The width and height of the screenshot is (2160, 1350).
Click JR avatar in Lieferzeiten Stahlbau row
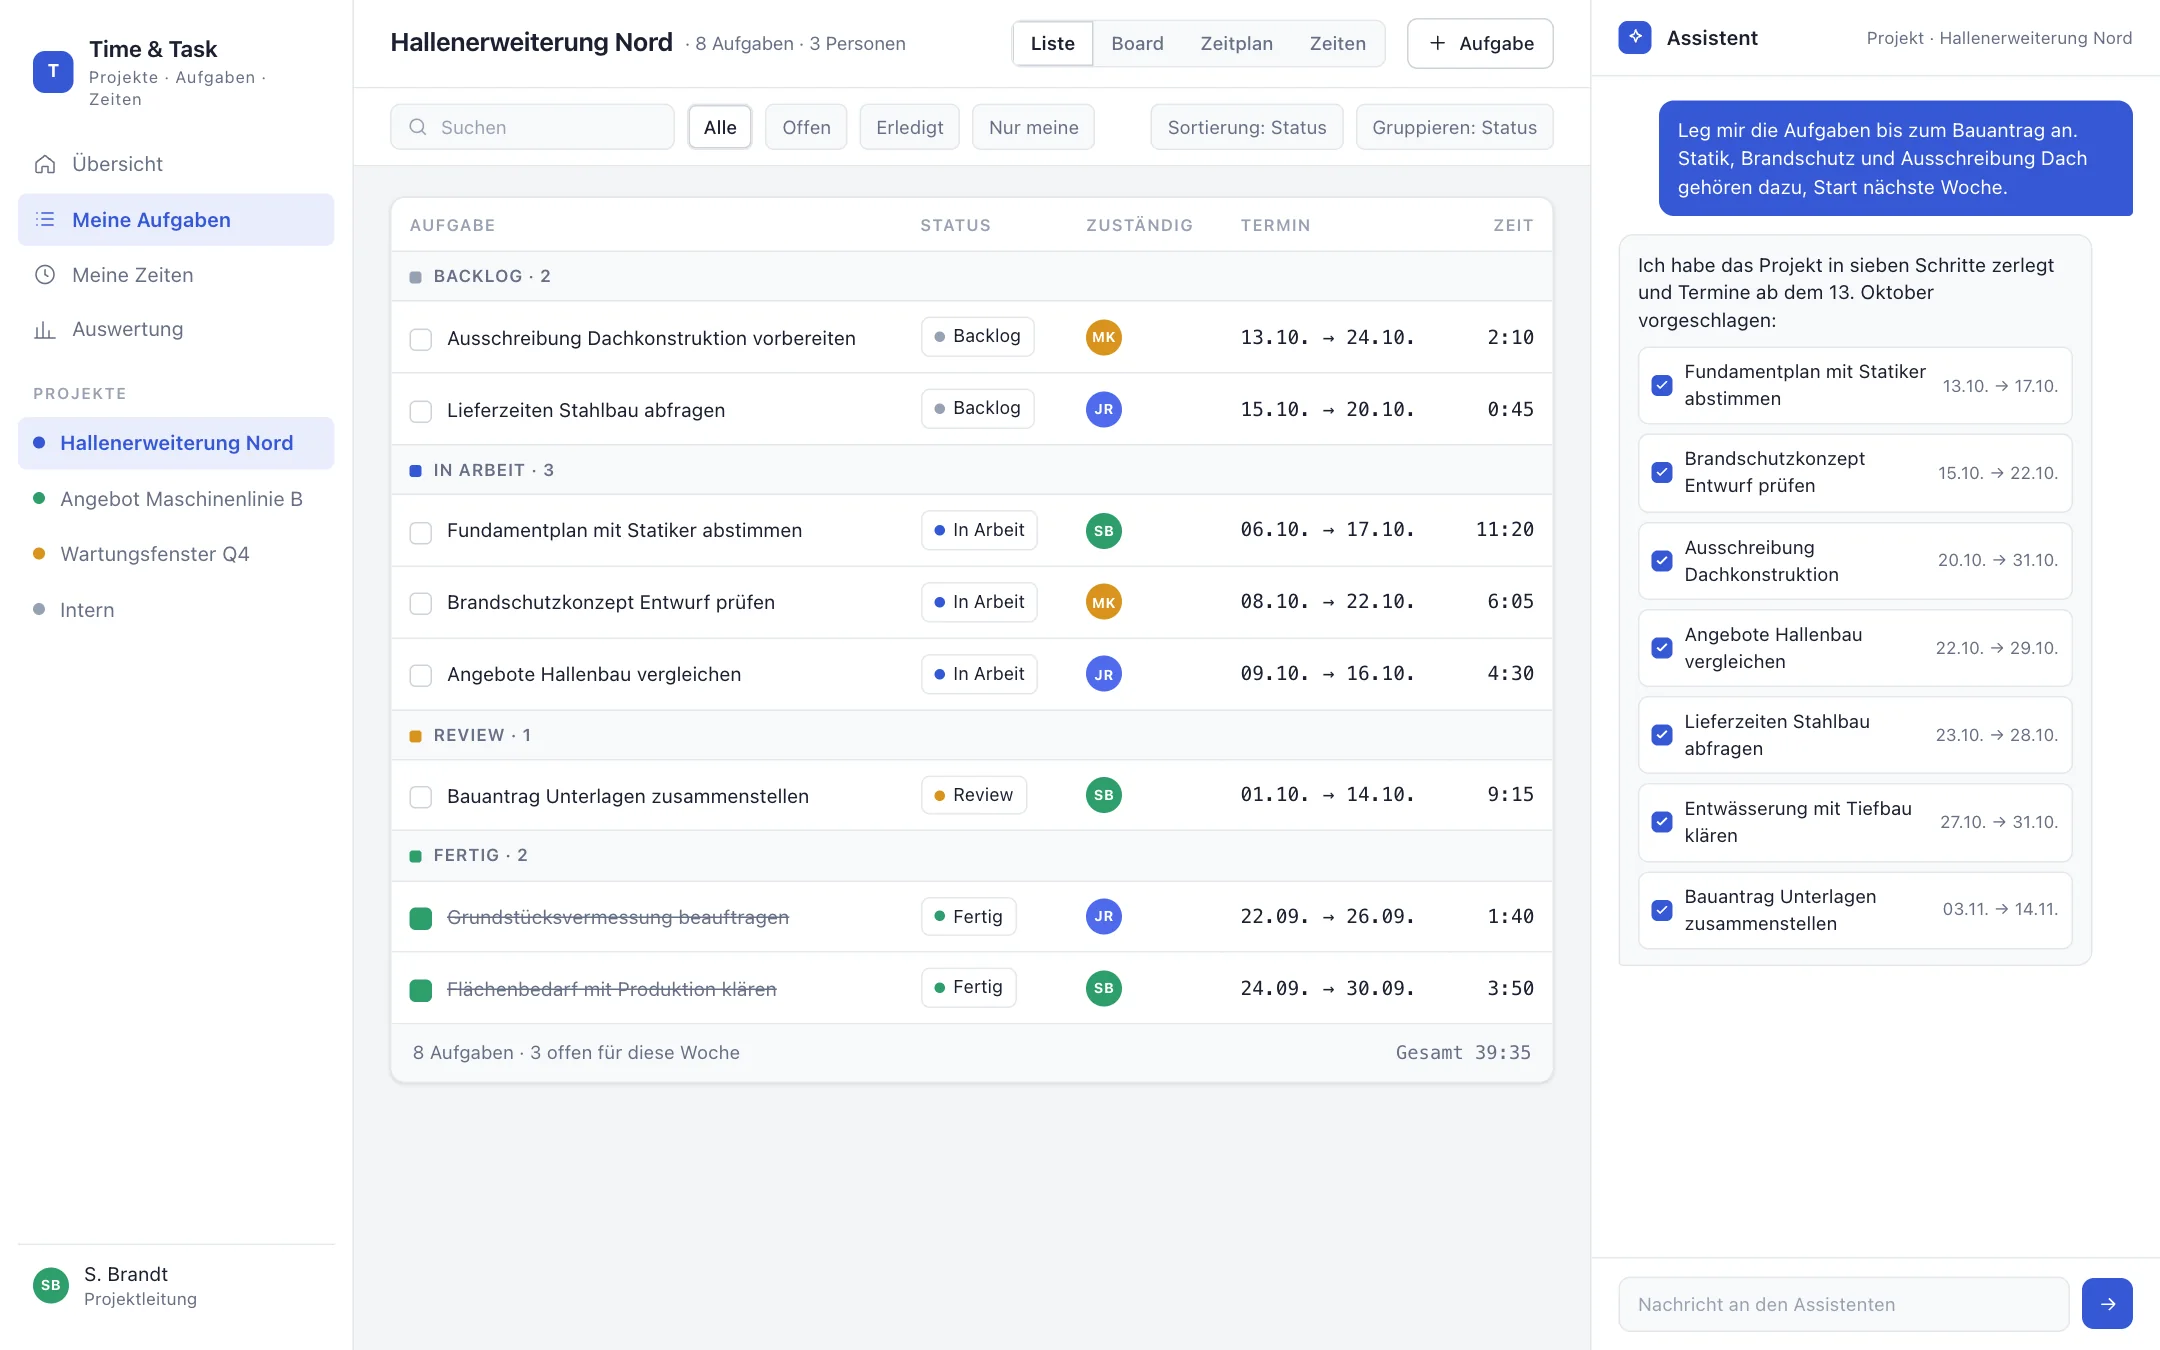(1104, 409)
